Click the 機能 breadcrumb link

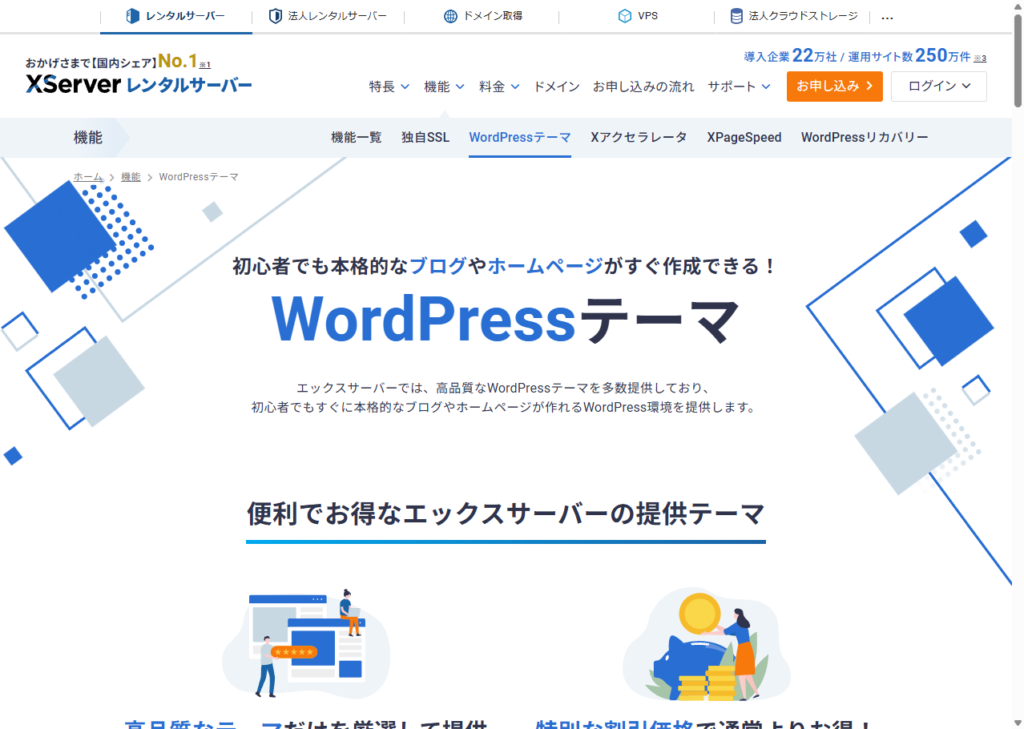pyautogui.click(x=131, y=177)
